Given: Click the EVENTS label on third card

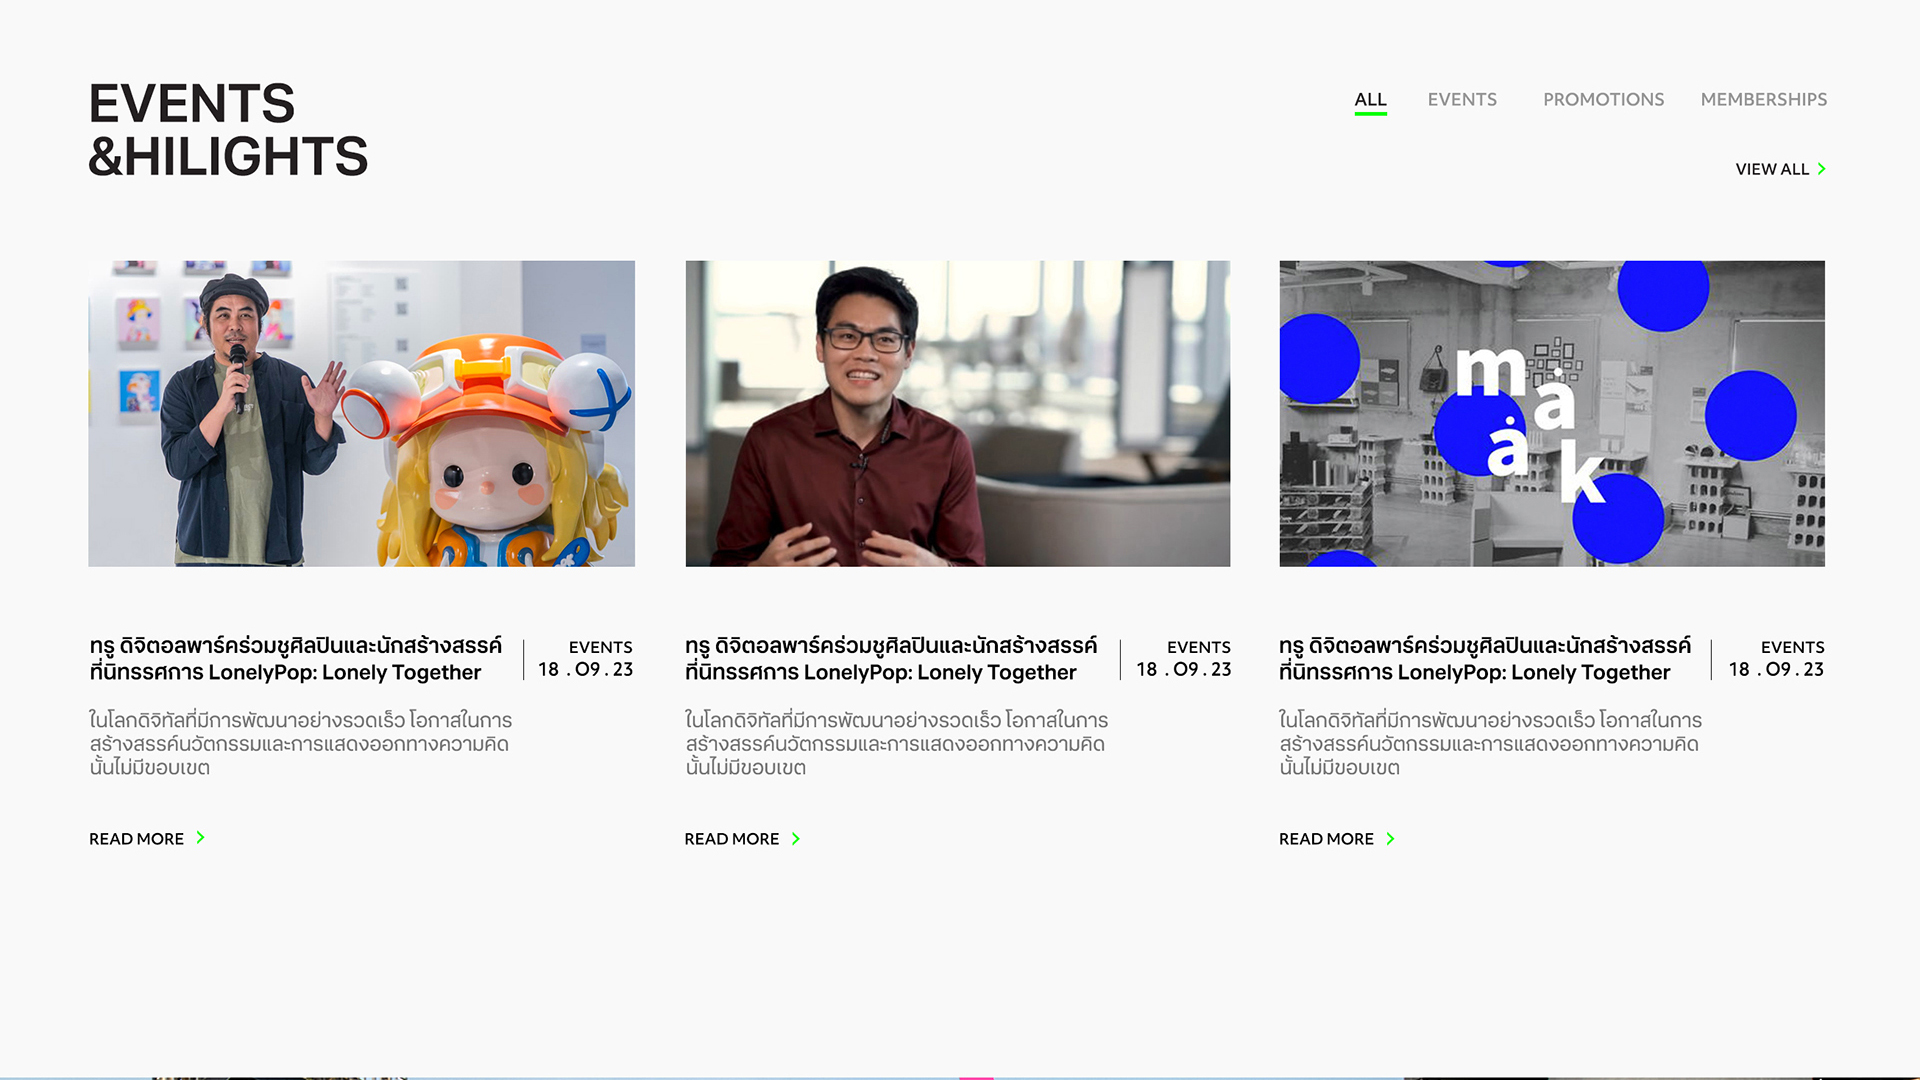Looking at the screenshot, I should [x=1792, y=647].
